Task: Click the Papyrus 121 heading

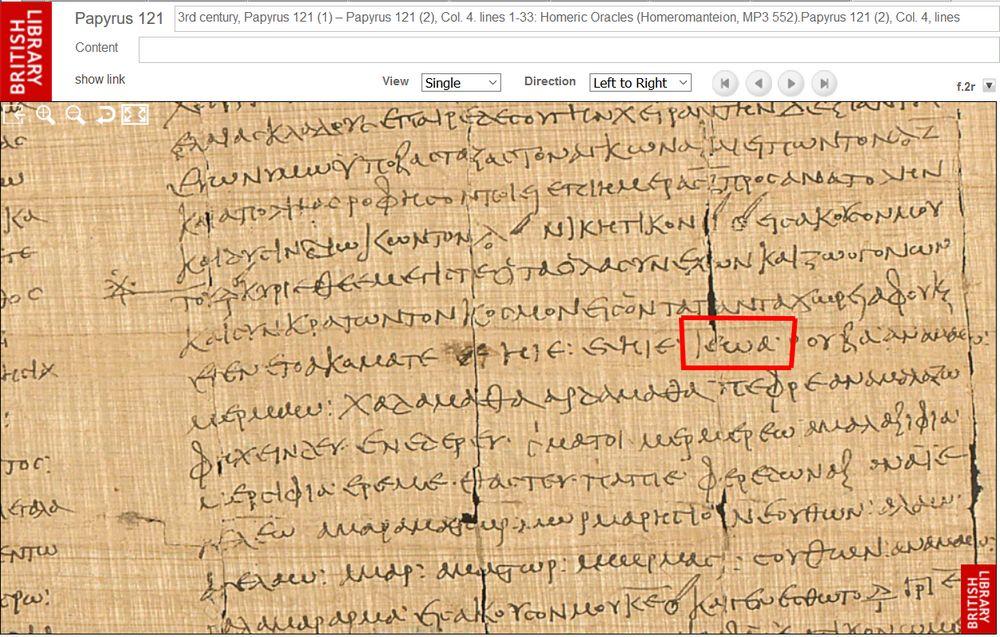Action: click(118, 18)
